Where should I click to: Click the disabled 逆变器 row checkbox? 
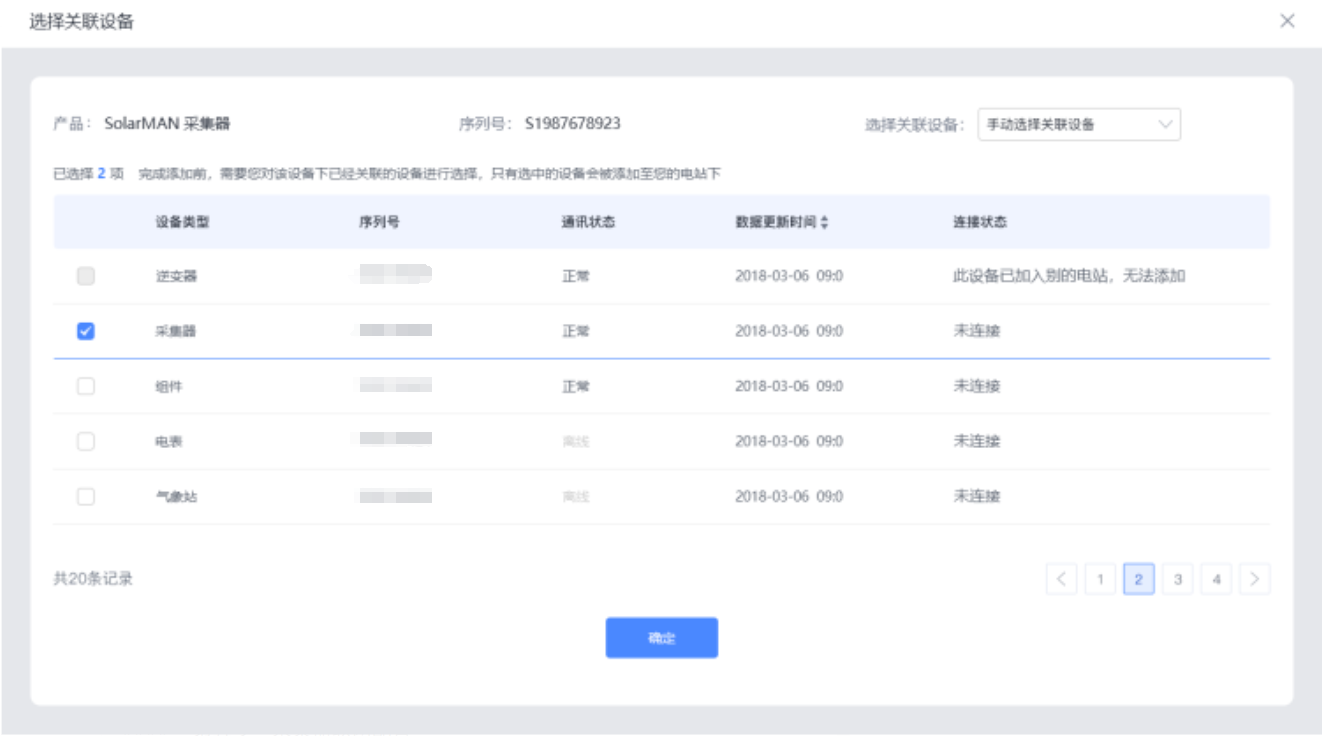[x=86, y=277]
